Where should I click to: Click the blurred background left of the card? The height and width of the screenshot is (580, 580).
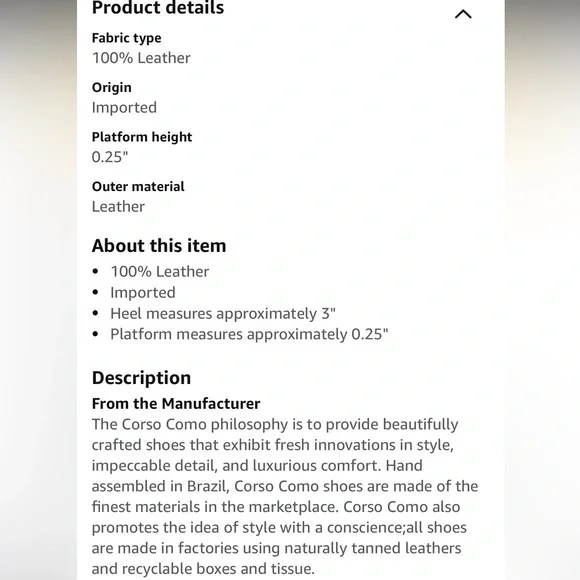click(38, 290)
